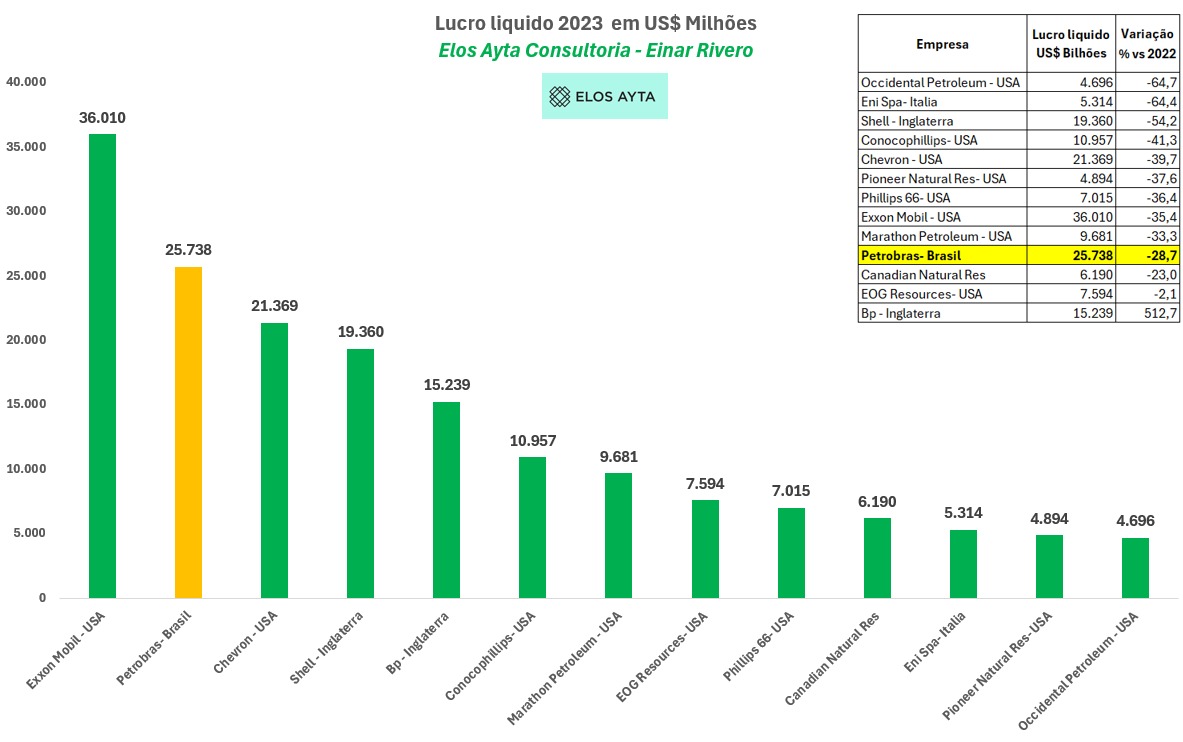Viewport: 1183px width, 742px height.
Task: Click subtitle Elos Ayta Consultoria - Einar Rivero
Action: pos(595,51)
